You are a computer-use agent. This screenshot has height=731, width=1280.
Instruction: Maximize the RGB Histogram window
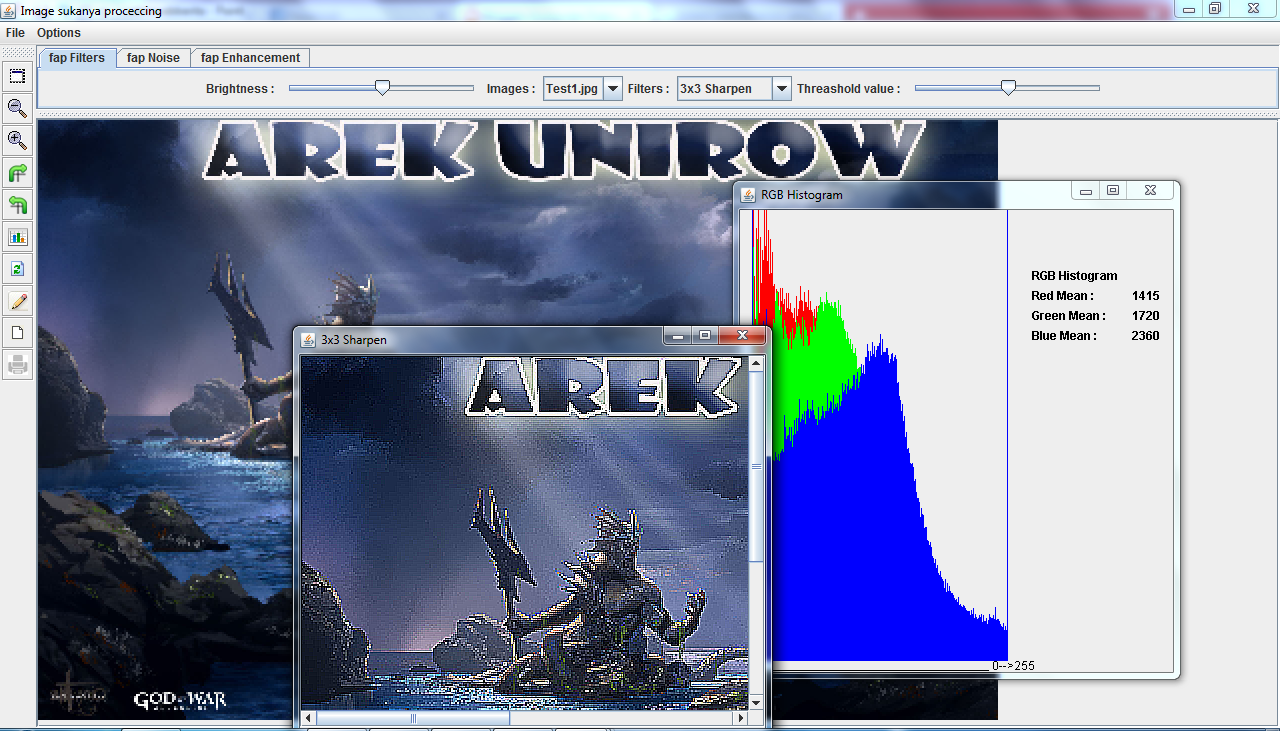1113,189
